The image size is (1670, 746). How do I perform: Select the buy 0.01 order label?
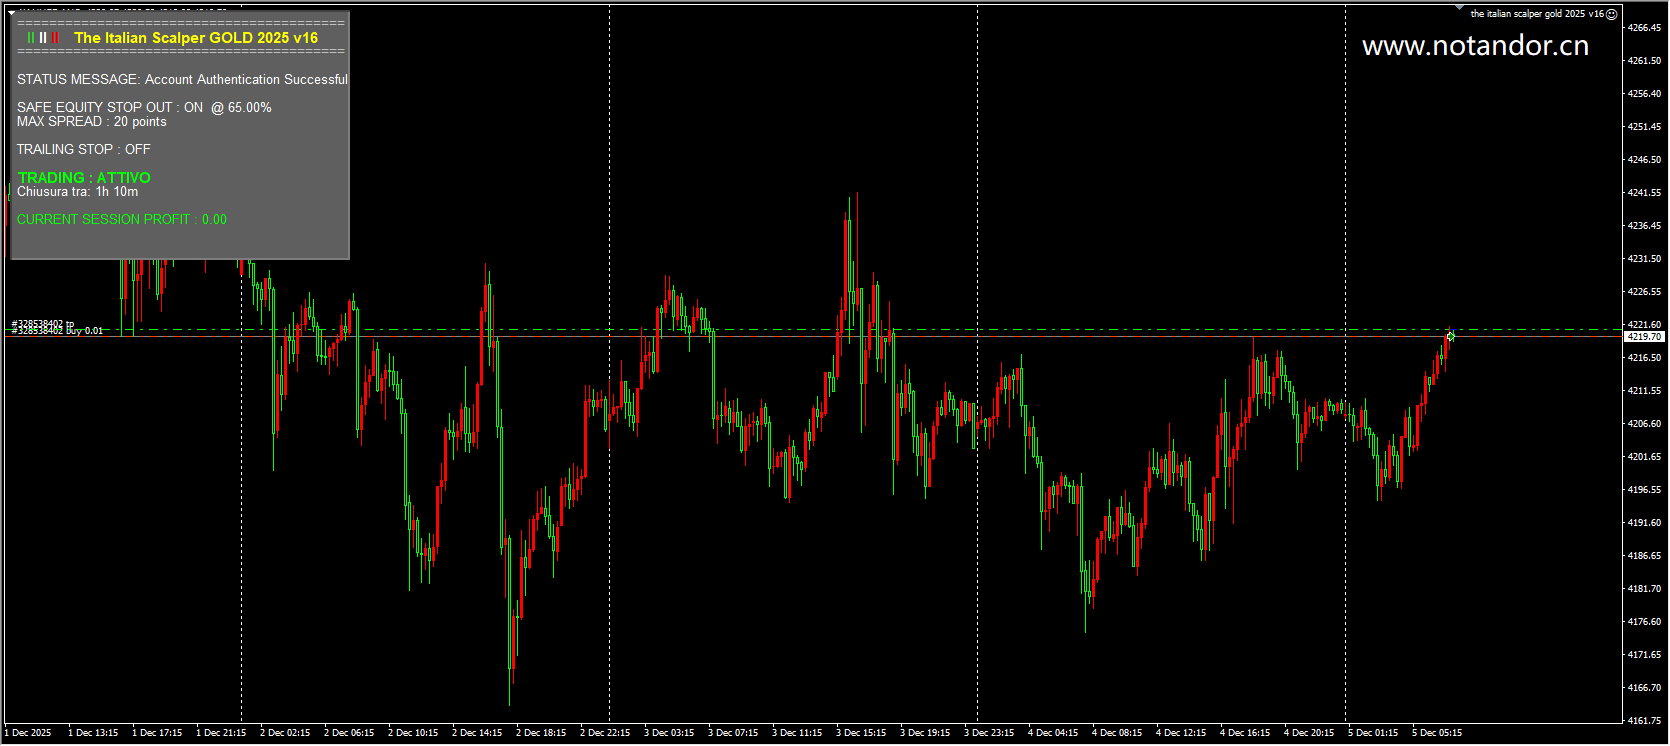[58, 330]
